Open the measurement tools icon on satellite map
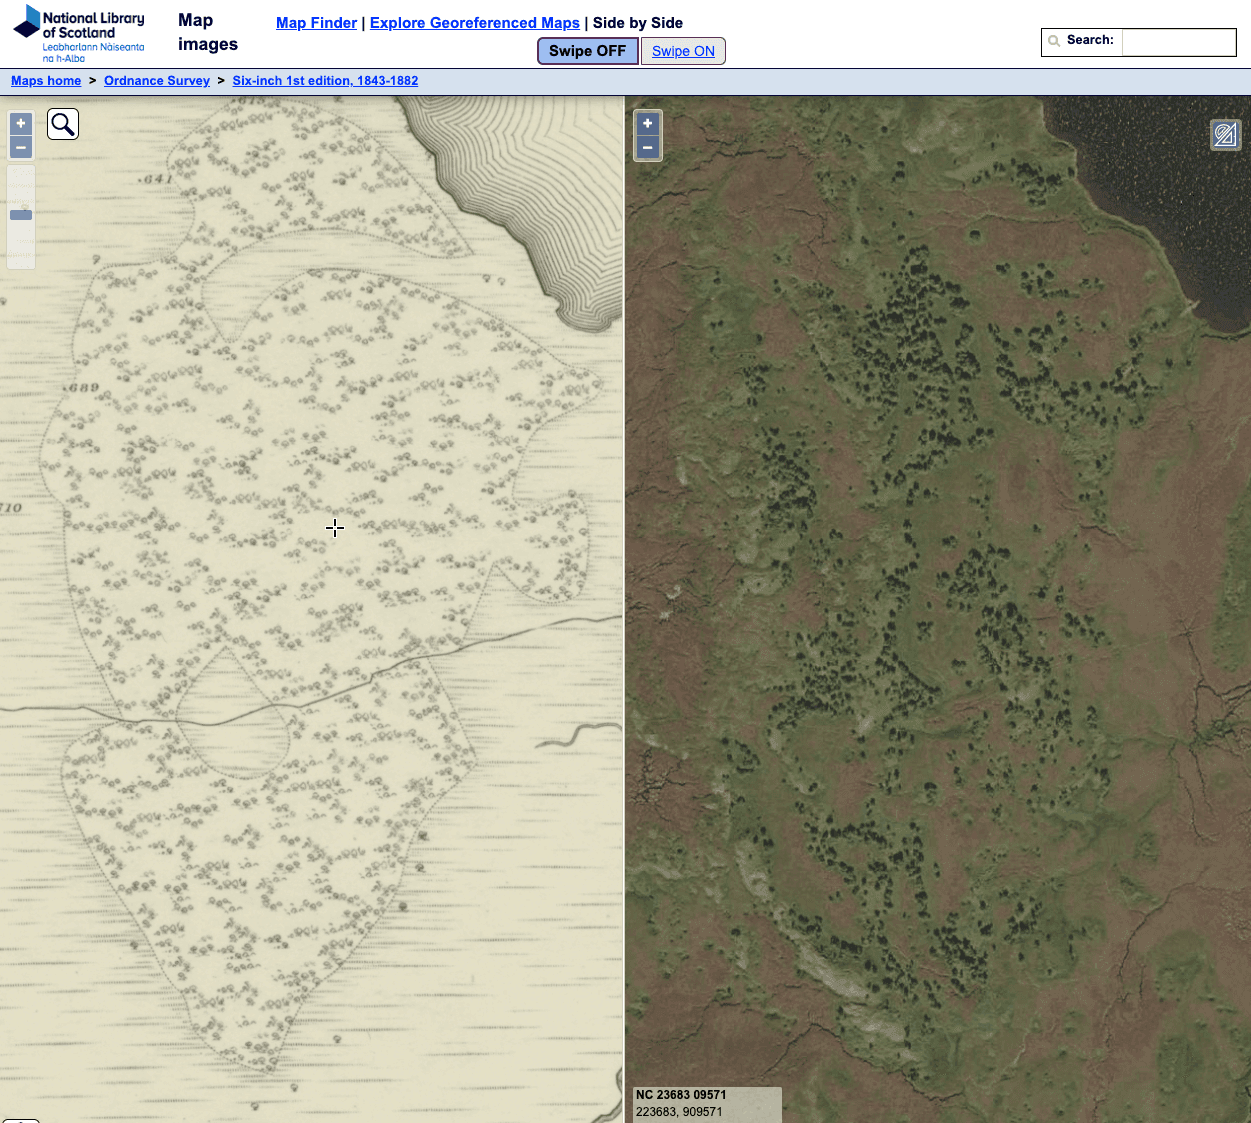 click(1225, 135)
